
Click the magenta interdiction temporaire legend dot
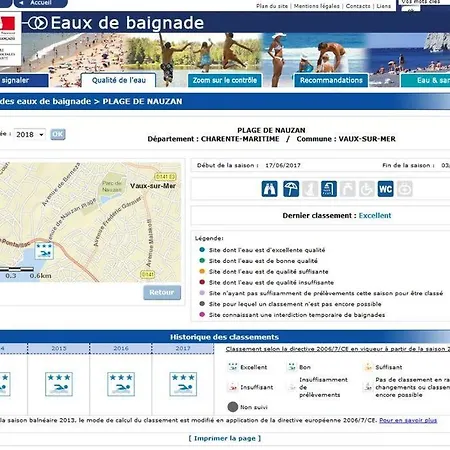click(x=202, y=314)
